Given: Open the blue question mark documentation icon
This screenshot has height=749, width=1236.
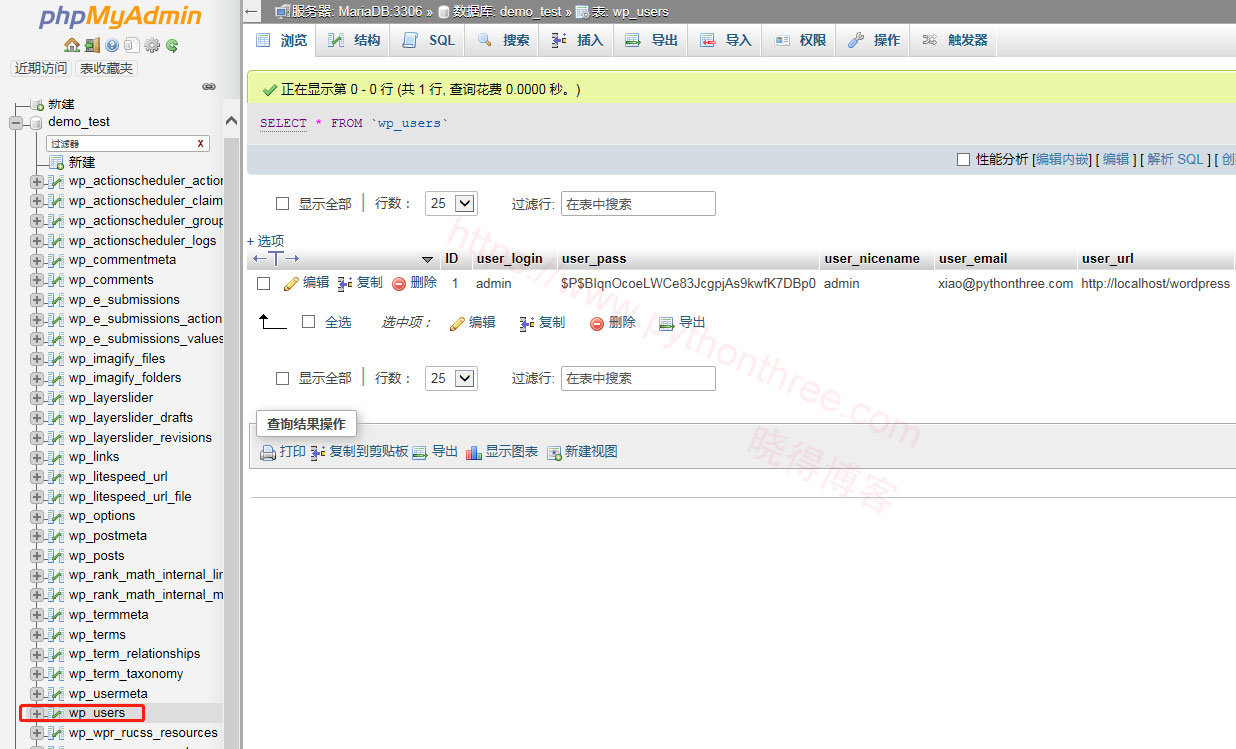Looking at the screenshot, I should pos(112,45).
